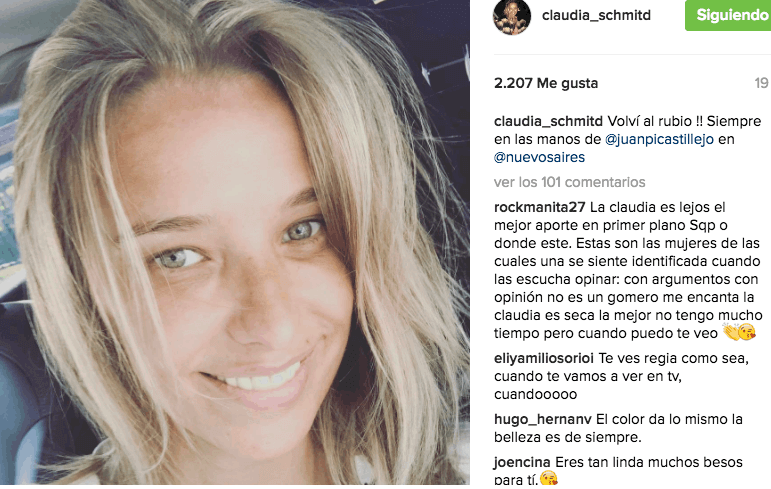The height and width of the screenshot is (489, 771).
Task: Open the @juanpicastillejo mention link
Action: click(x=659, y=139)
